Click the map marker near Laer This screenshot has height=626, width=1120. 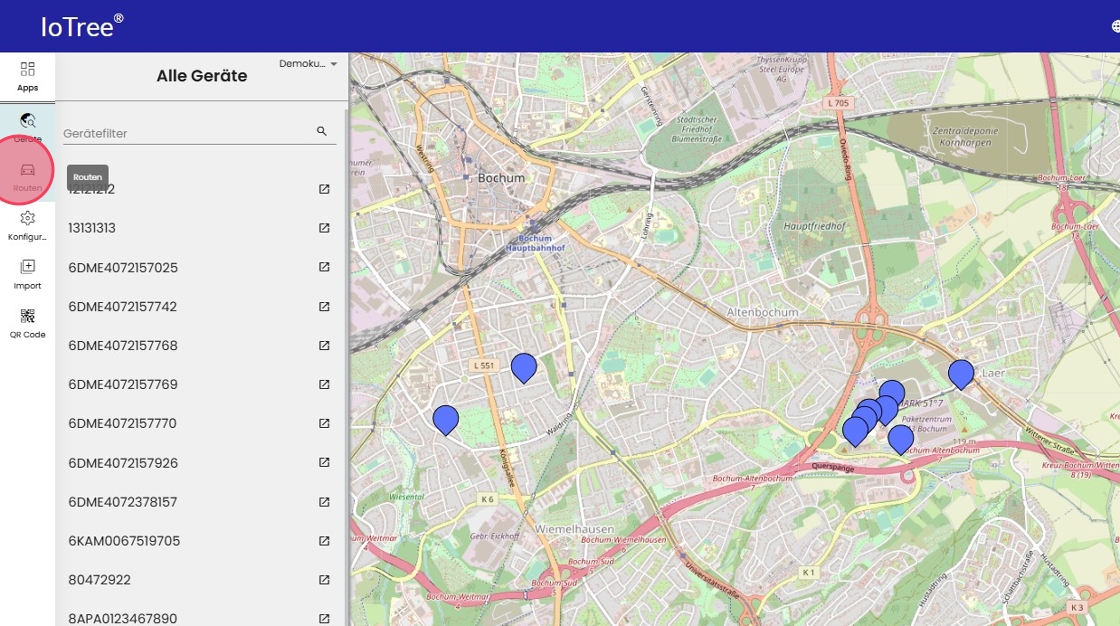click(x=961, y=373)
